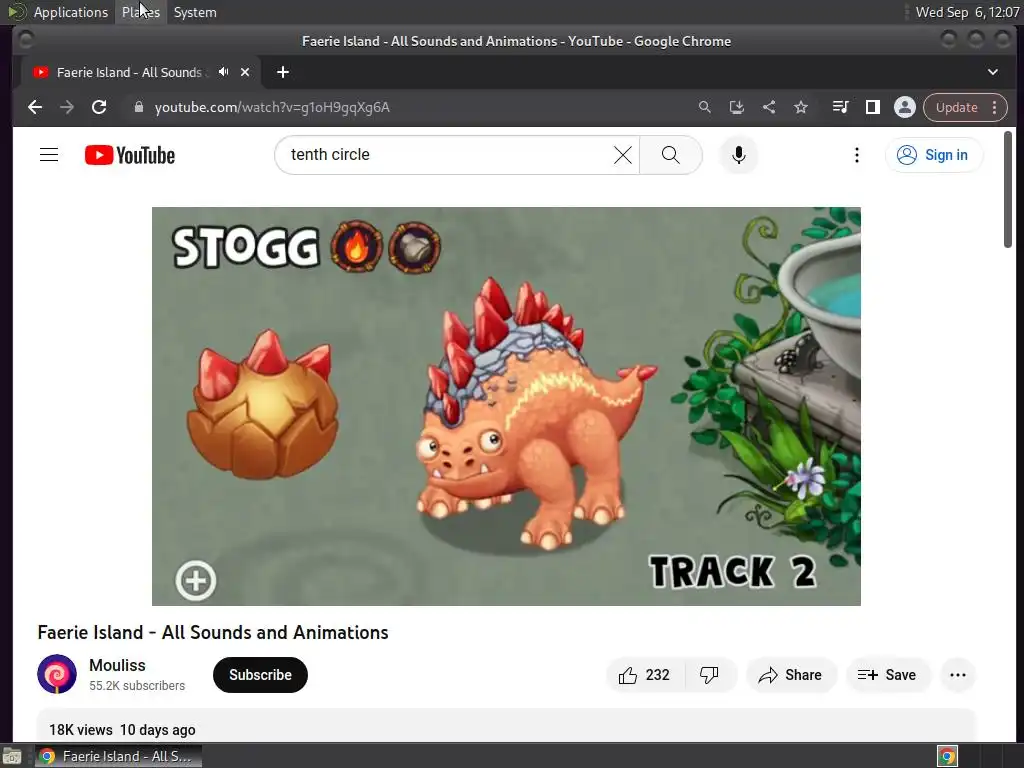1024x768 pixels.
Task: Expand the video description box
Action: pyautogui.click(x=506, y=725)
